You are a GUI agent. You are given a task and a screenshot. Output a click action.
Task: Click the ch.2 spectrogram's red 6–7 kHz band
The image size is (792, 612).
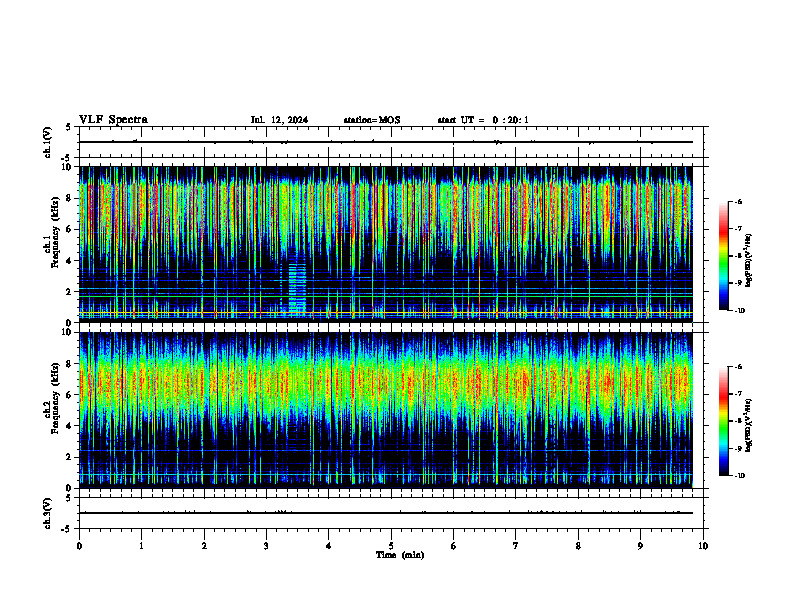tap(386, 381)
